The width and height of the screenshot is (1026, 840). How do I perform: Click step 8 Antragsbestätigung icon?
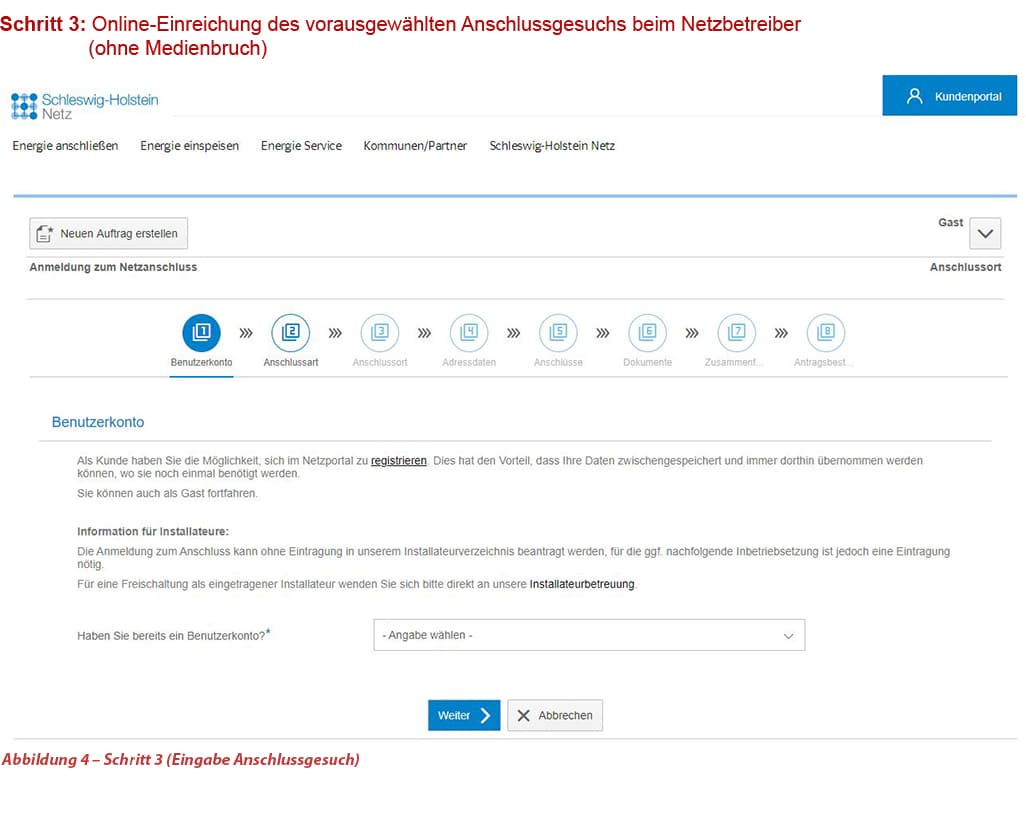[x=825, y=332]
